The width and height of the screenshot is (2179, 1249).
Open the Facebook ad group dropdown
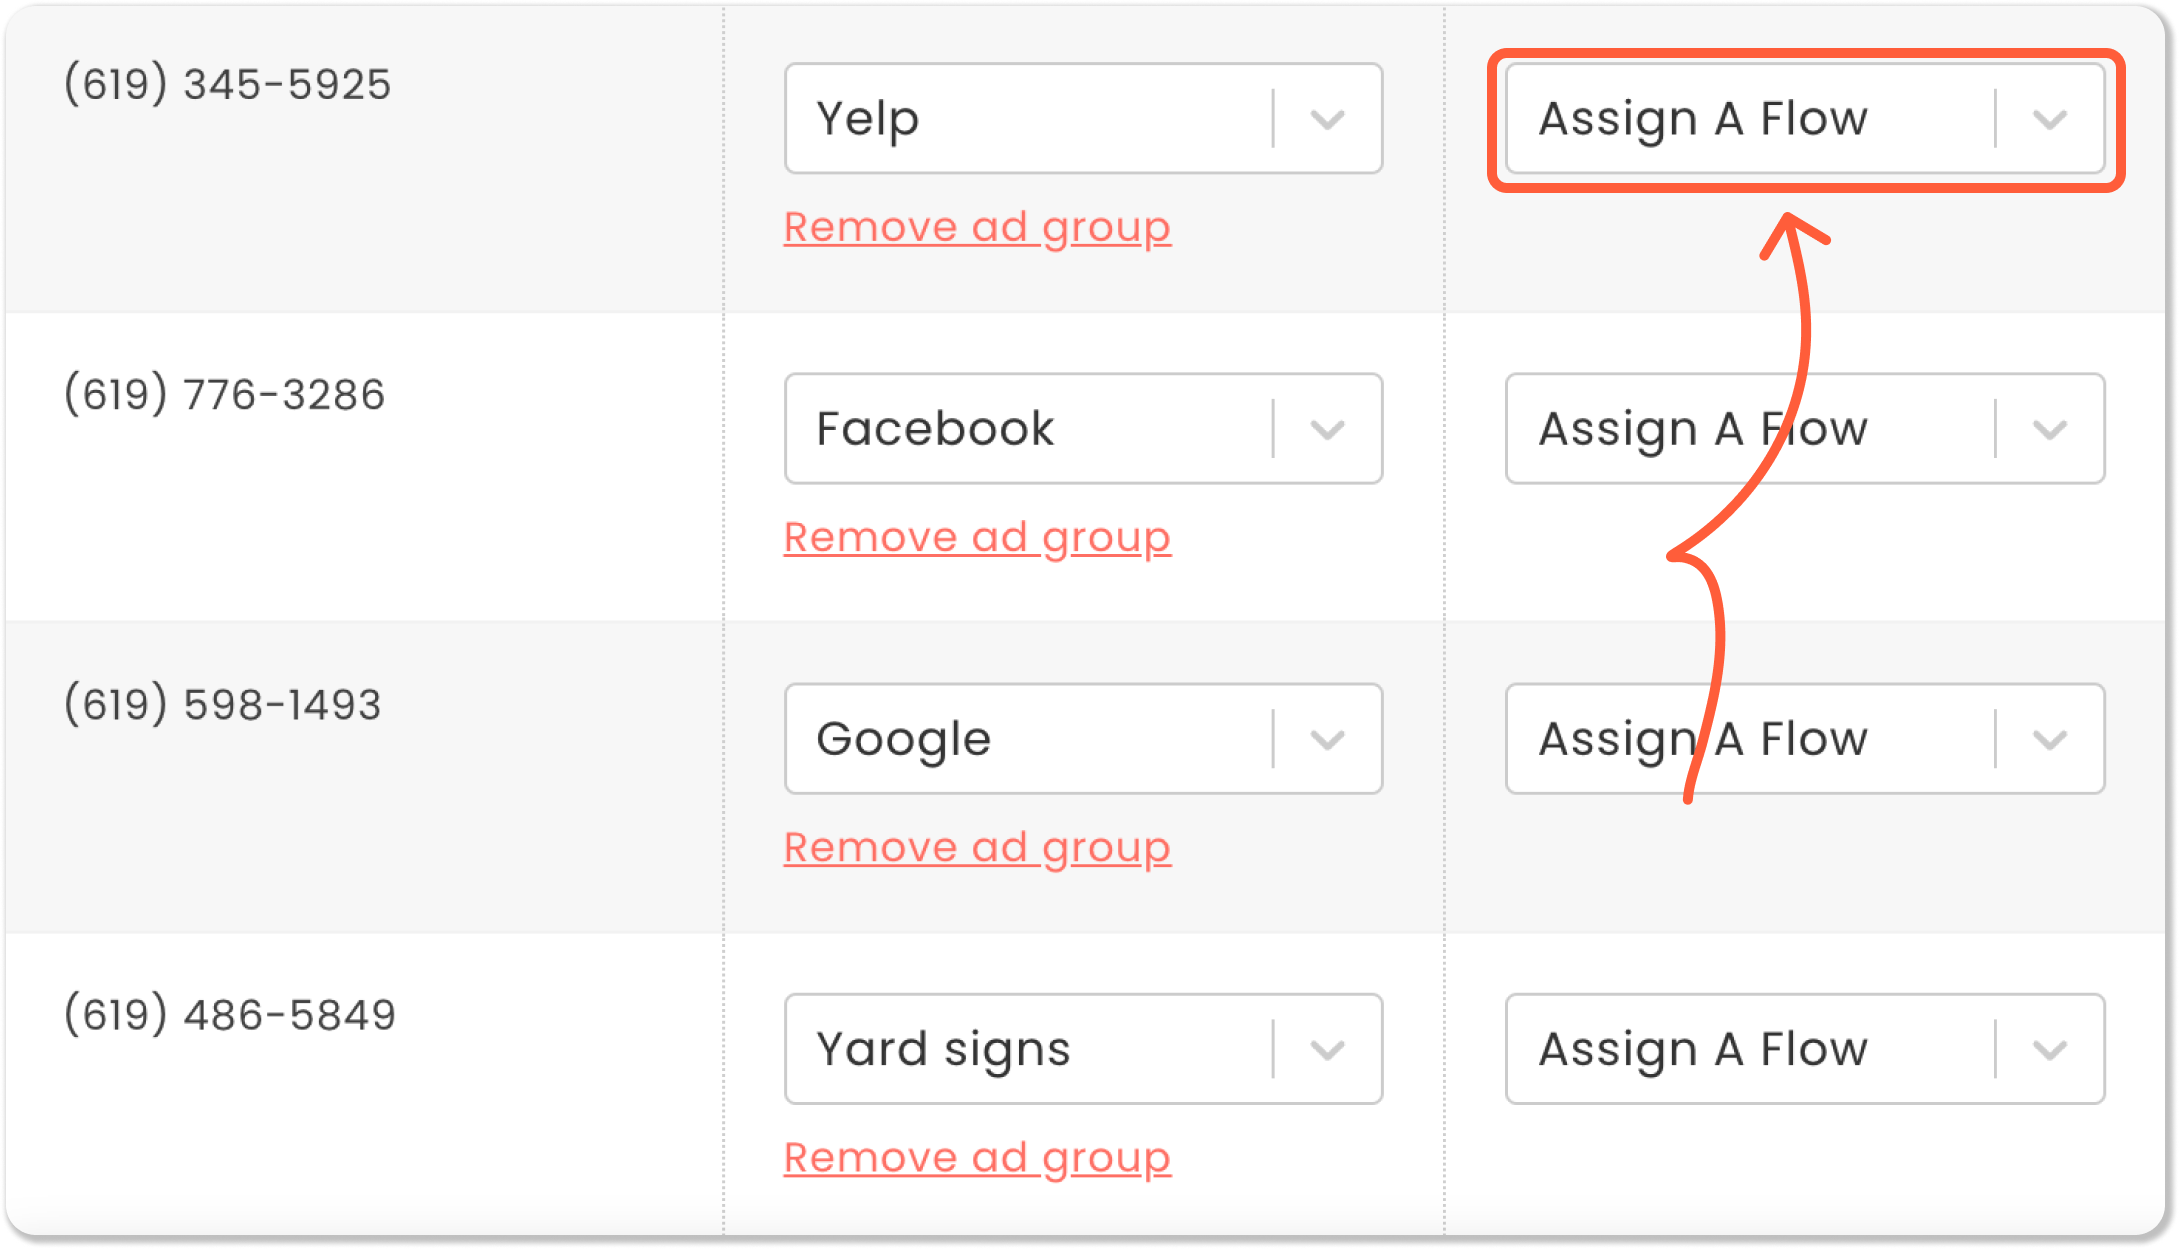[x=1083, y=429]
